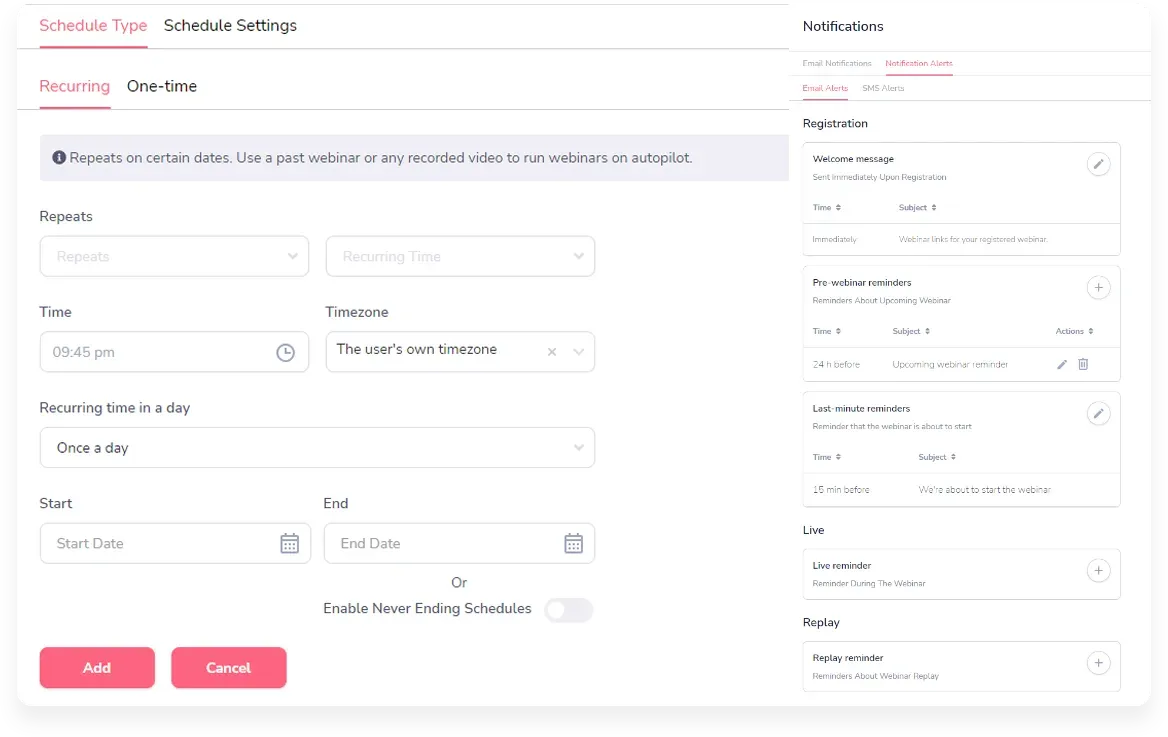The width and height of the screenshot is (1168, 737).
Task: Edit the Last-minute reminders with pencil icon
Action: tap(1098, 414)
